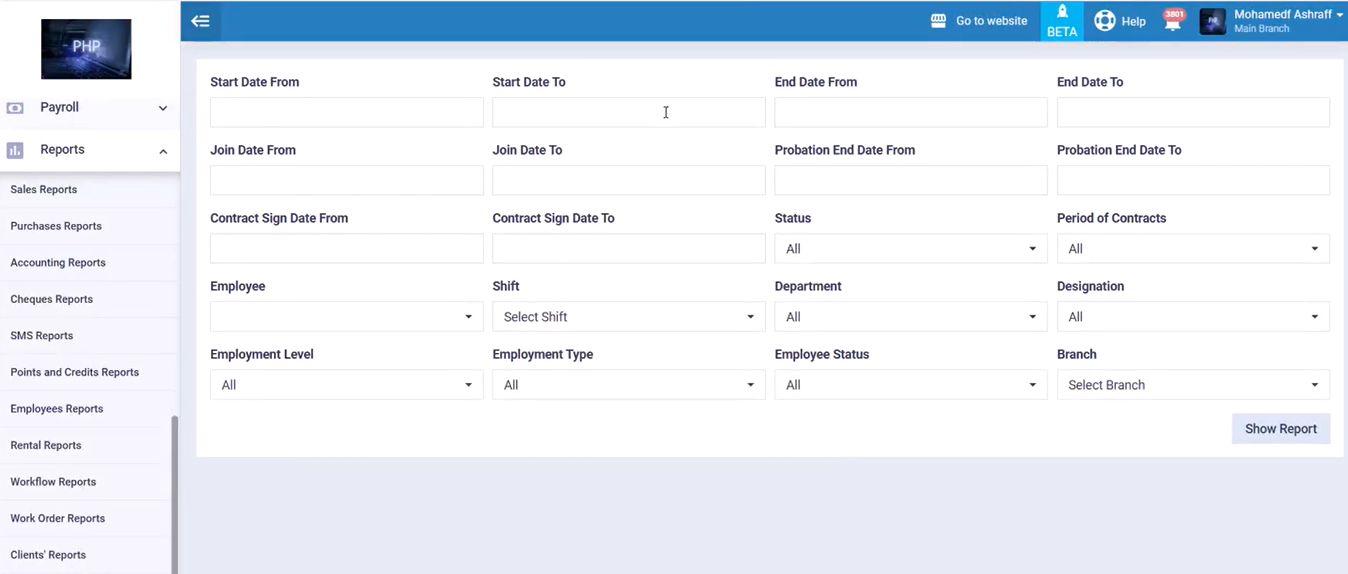Click the Payroll money icon
Image resolution: width=1348 pixels, height=574 pixels.
(x=15, y=108)
